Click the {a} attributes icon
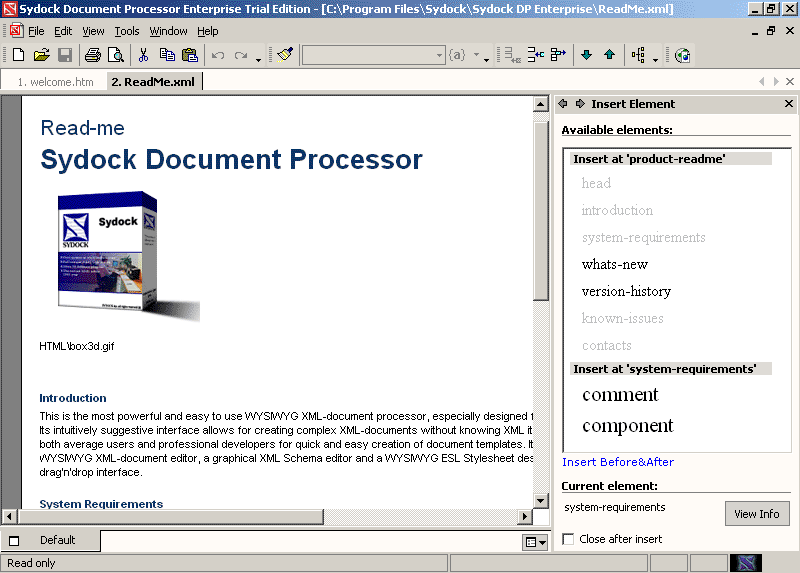The height and width of the screenshot is (573, 800). point(457,55)
